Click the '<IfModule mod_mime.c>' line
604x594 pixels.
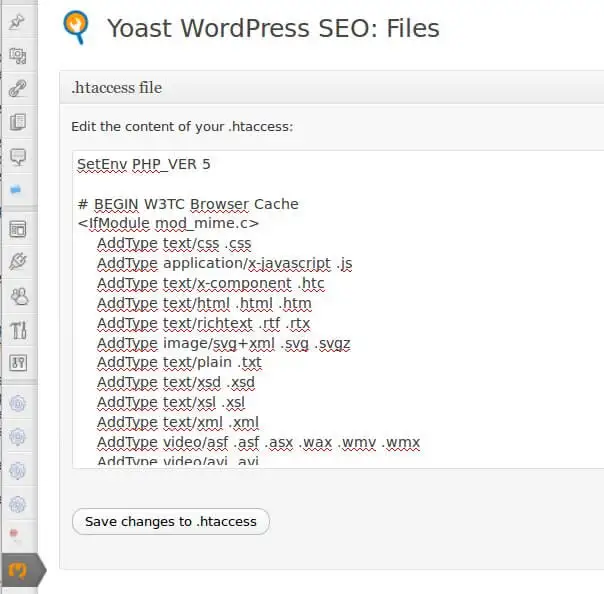(168, 223)
